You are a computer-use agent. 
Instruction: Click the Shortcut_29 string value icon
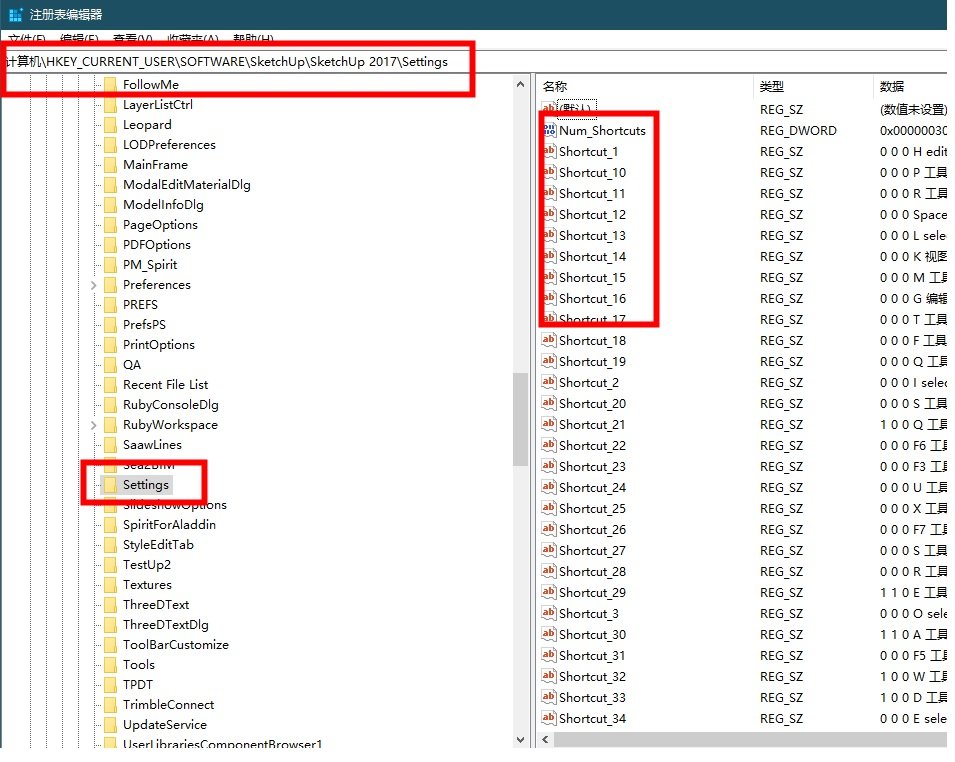point(549,592)
